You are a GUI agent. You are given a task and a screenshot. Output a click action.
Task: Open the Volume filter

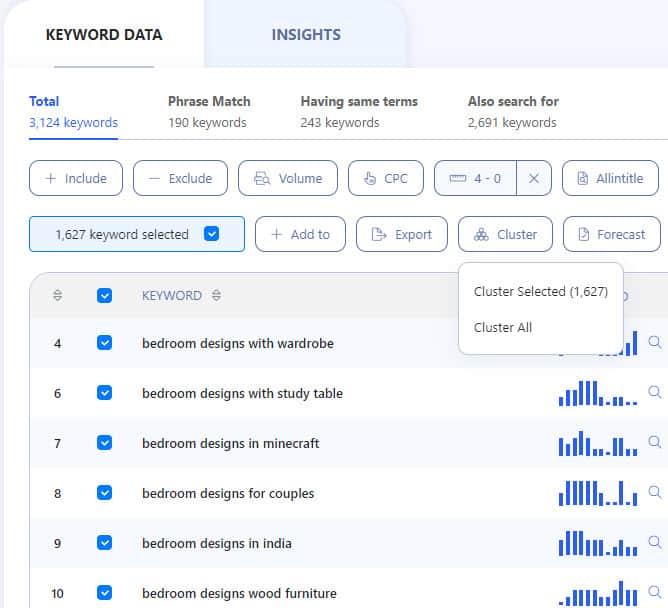[x=288, y=178]
